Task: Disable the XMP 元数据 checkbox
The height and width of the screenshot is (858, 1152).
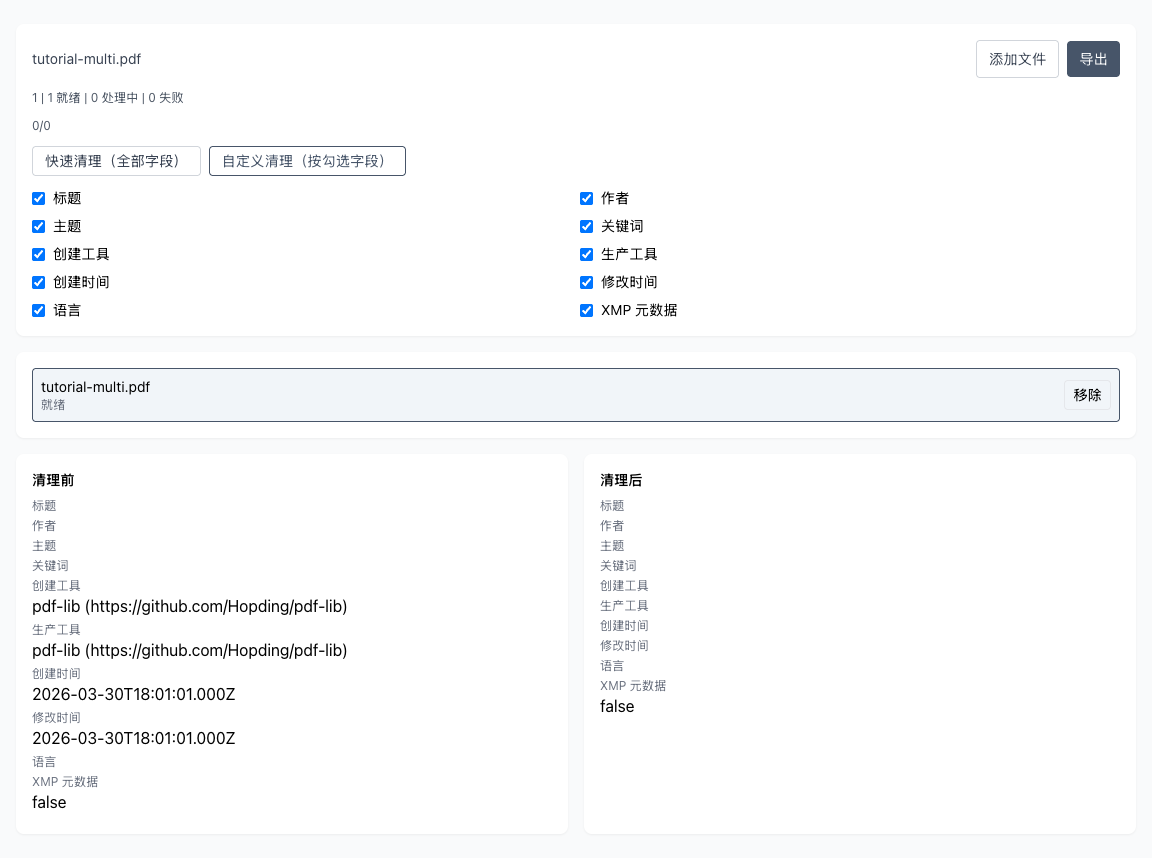Action: 586,310
